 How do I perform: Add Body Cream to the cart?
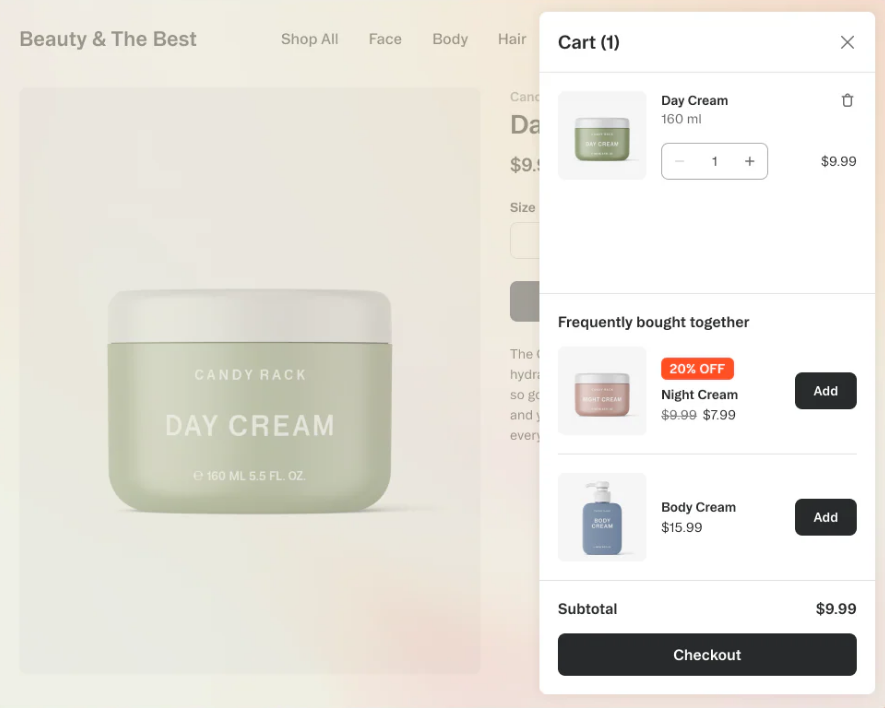point(826,517)
